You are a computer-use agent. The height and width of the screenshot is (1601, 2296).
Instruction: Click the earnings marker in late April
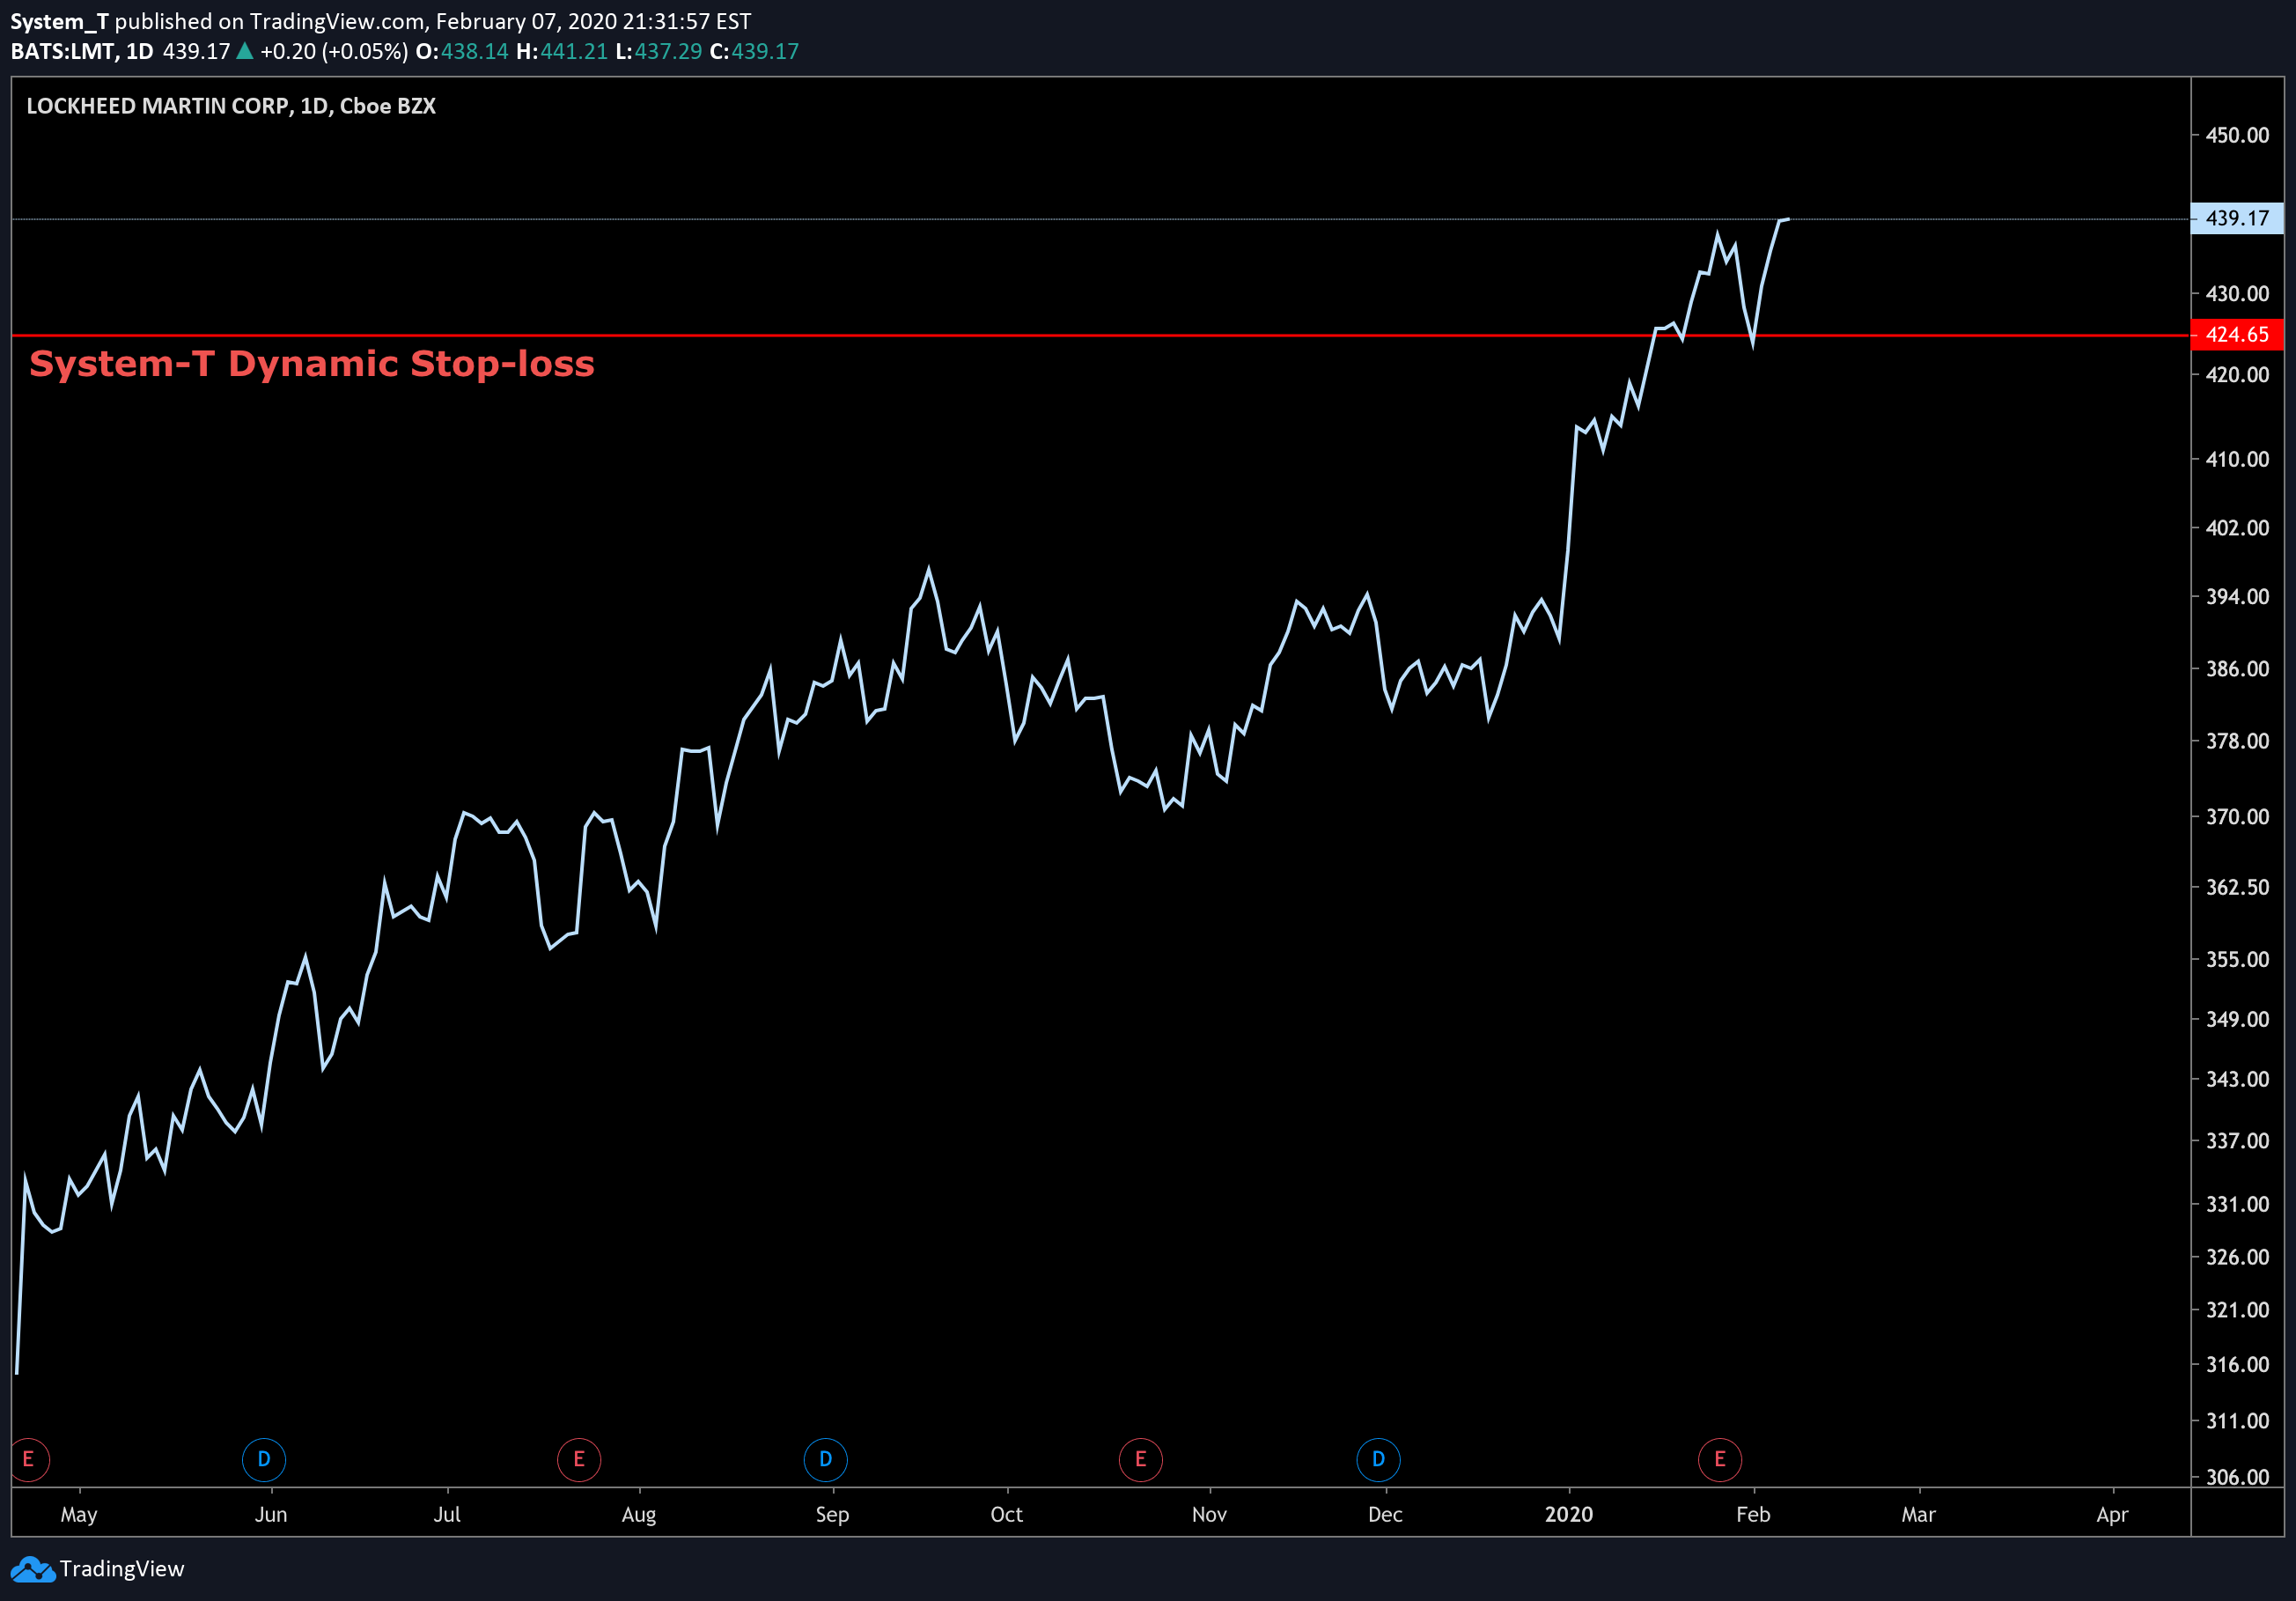coord(28,1459)
